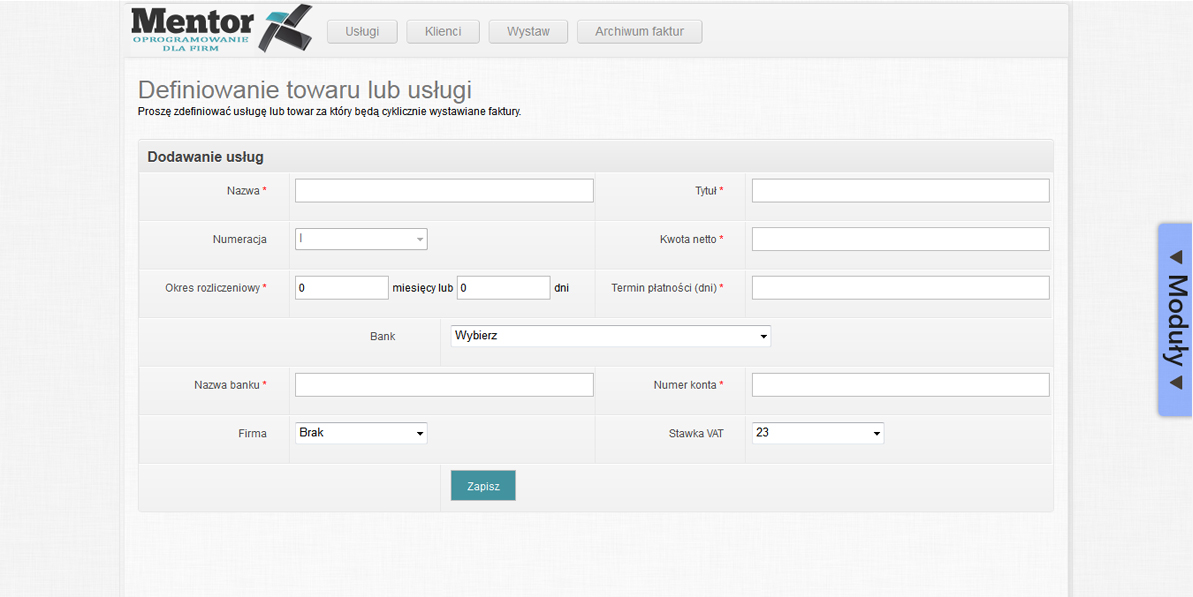Expand the Moduły side panel
The image size is (1193, 597).
point(1175,319)
